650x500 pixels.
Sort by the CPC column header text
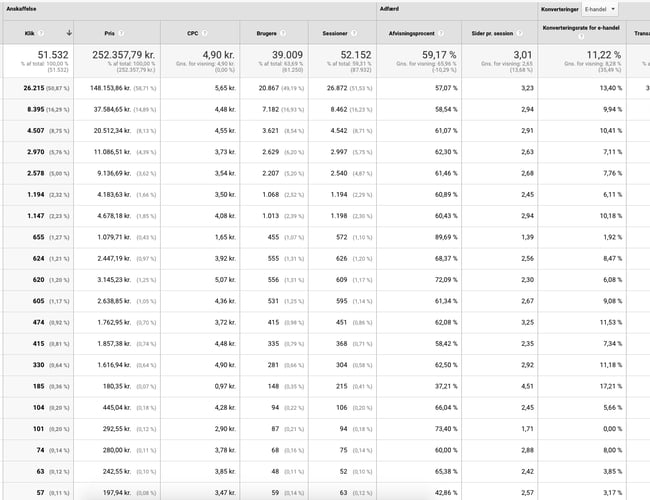tap(192, 33)
